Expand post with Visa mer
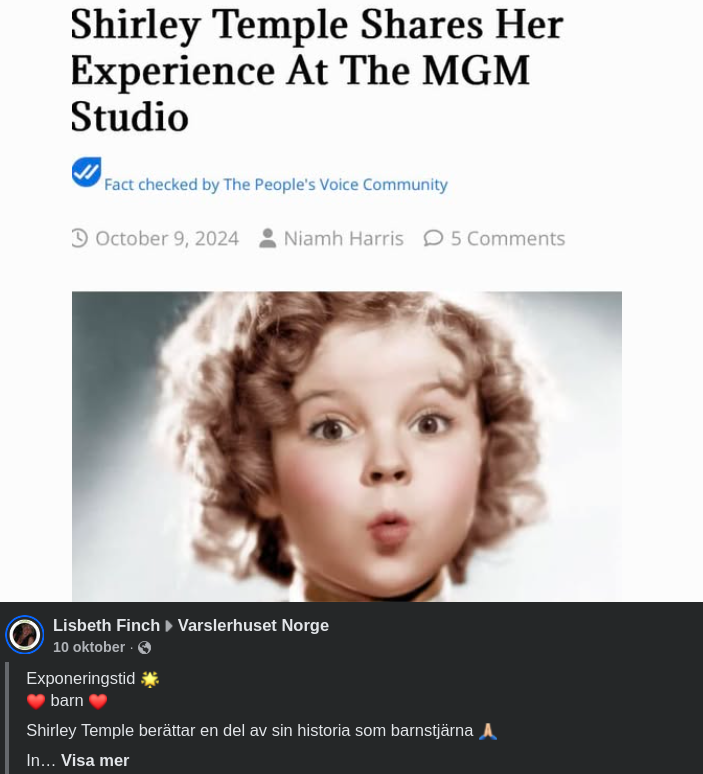Image resolution: width=703 pixels, height=774 pixels. (95, 760)
